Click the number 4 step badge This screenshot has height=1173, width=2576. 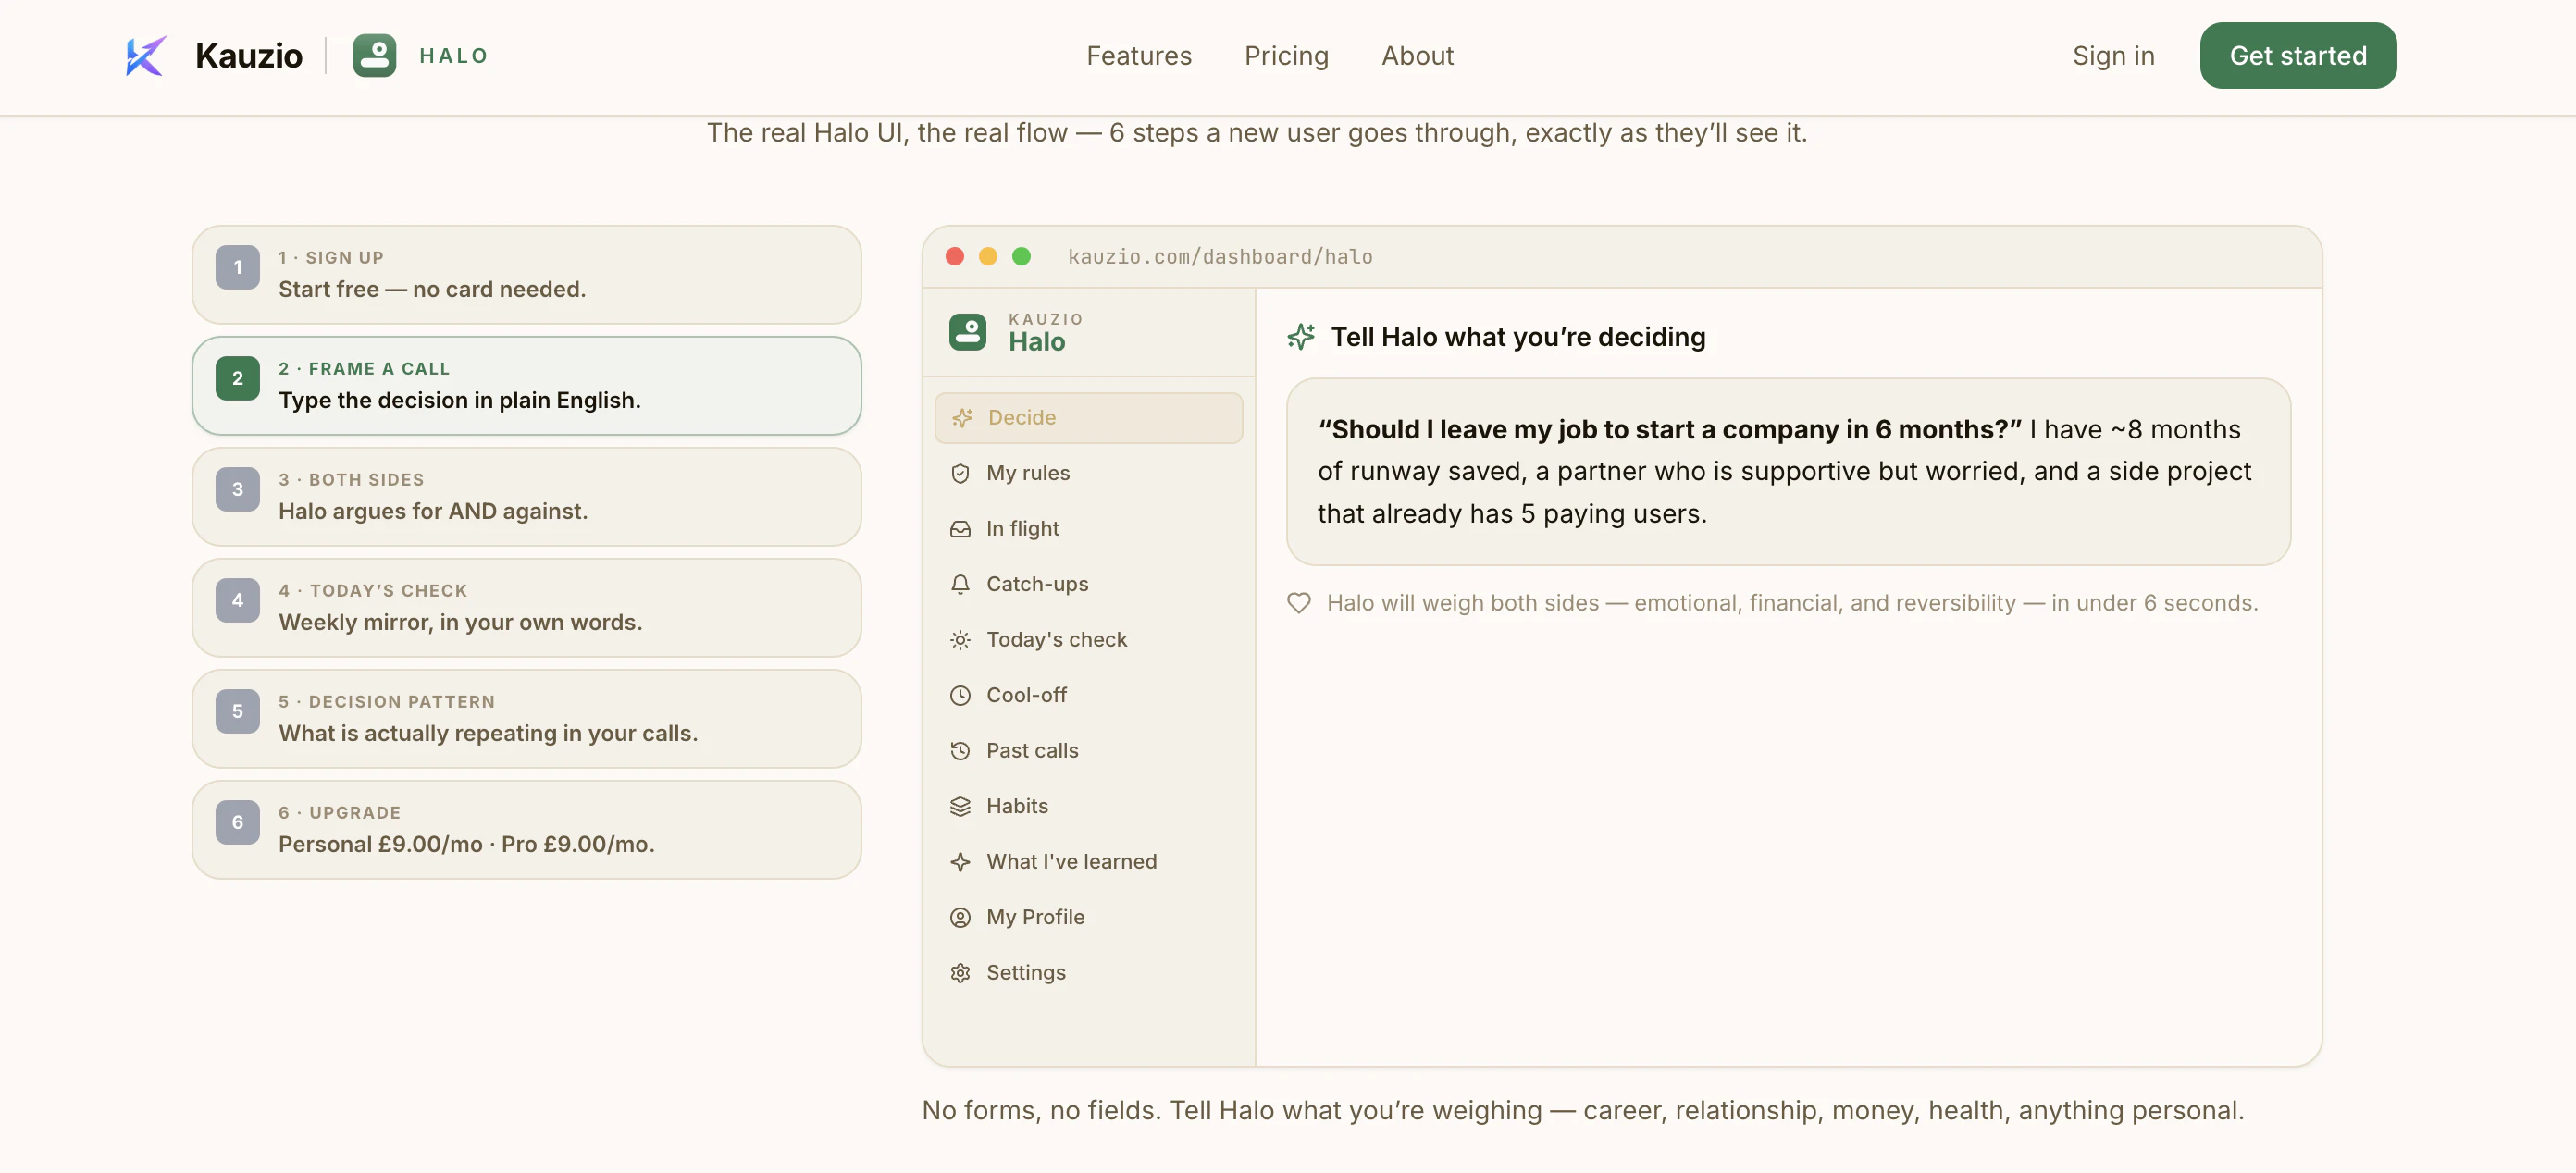coord(238,601)
